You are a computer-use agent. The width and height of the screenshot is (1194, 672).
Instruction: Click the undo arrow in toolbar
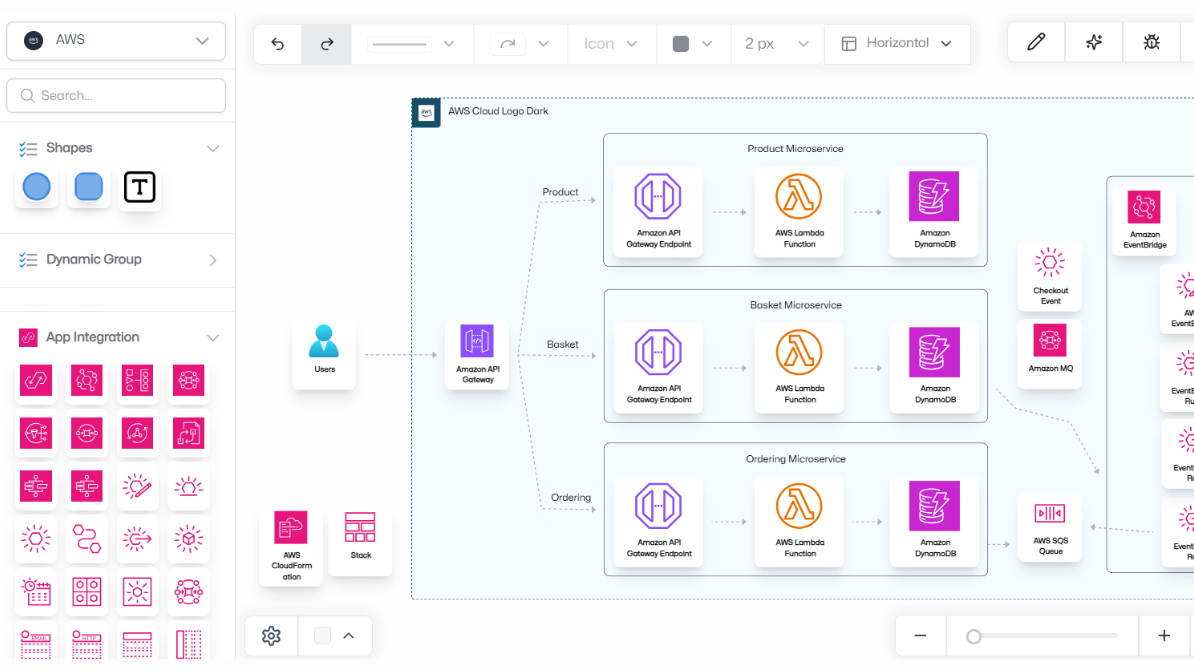[x=278, y=44]
